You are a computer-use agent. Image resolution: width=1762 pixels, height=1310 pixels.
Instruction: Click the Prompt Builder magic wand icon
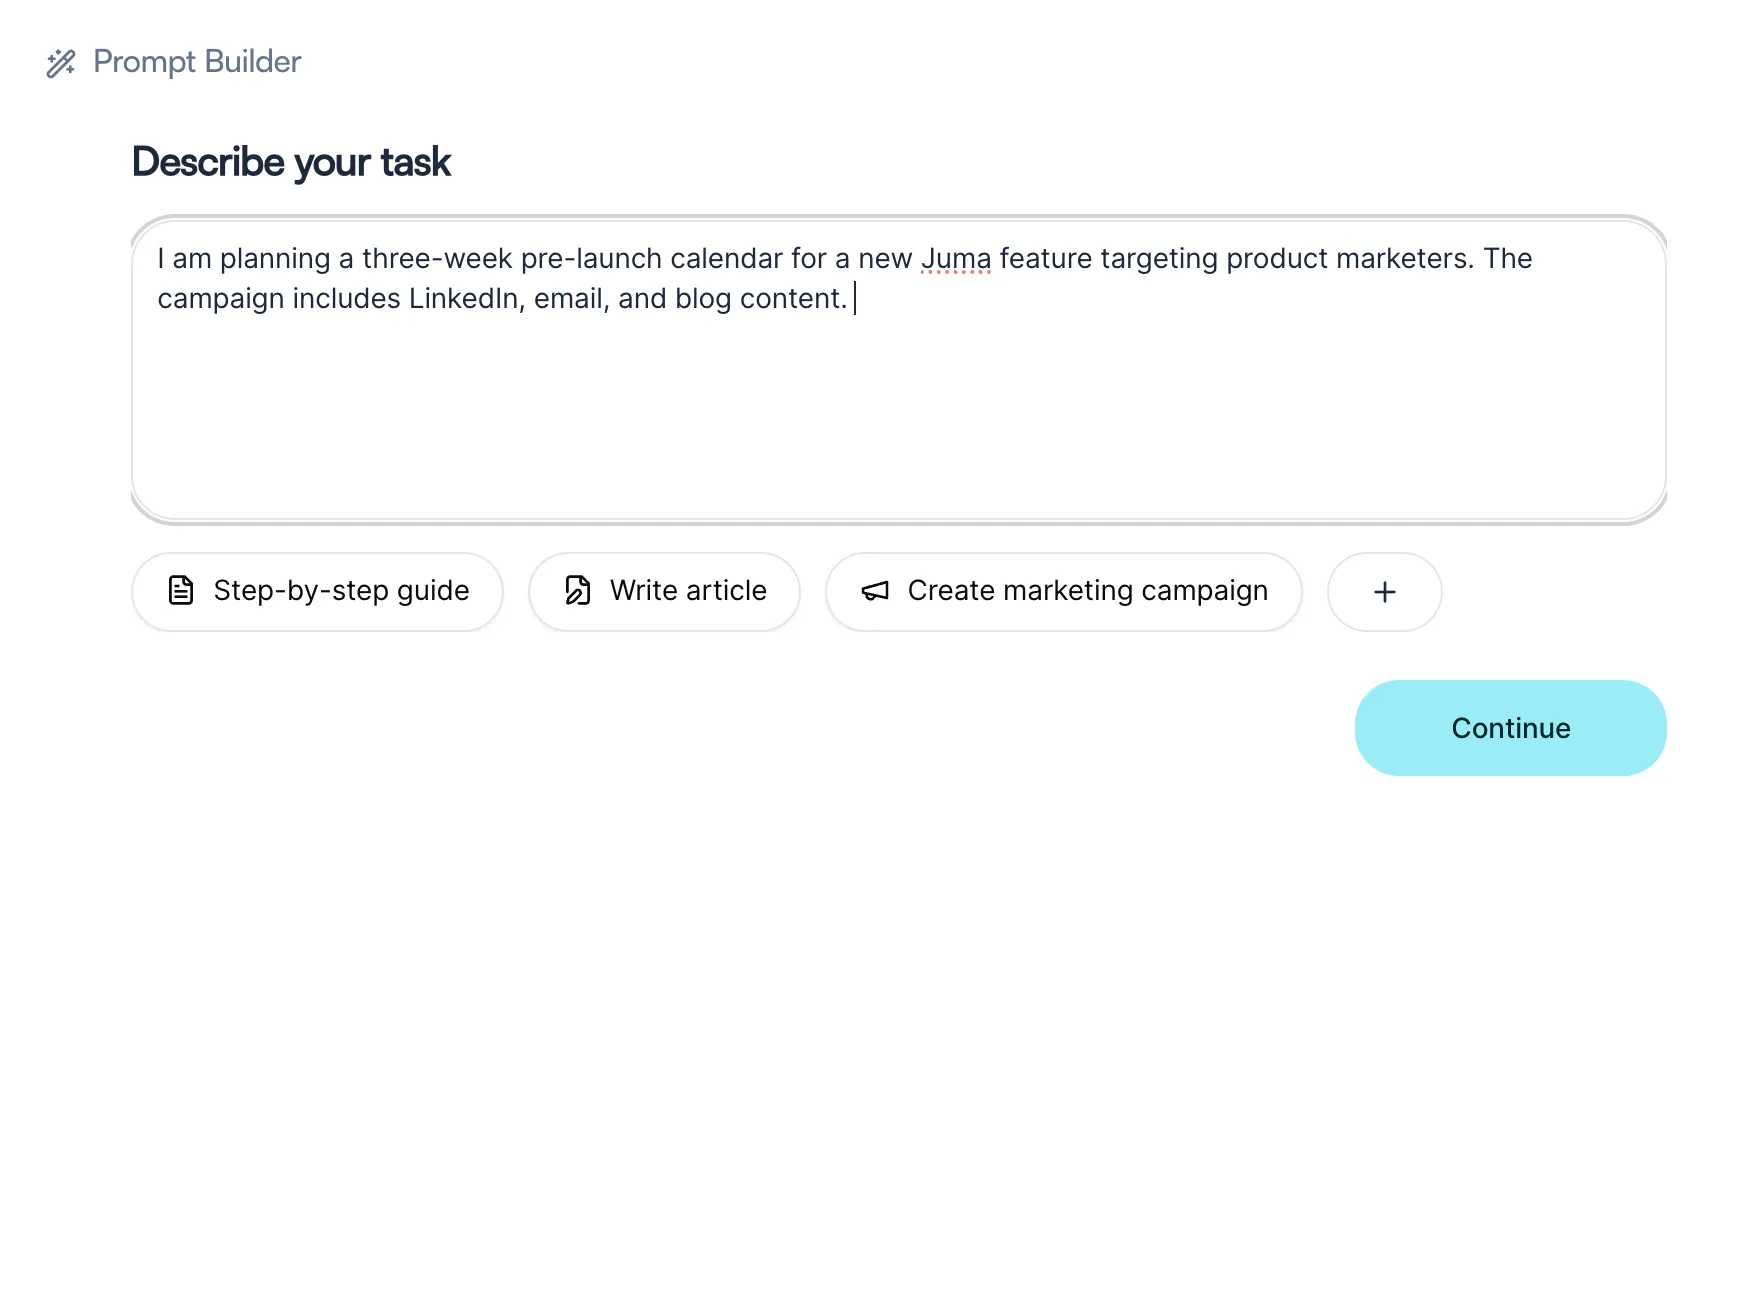tap(61, 63)
